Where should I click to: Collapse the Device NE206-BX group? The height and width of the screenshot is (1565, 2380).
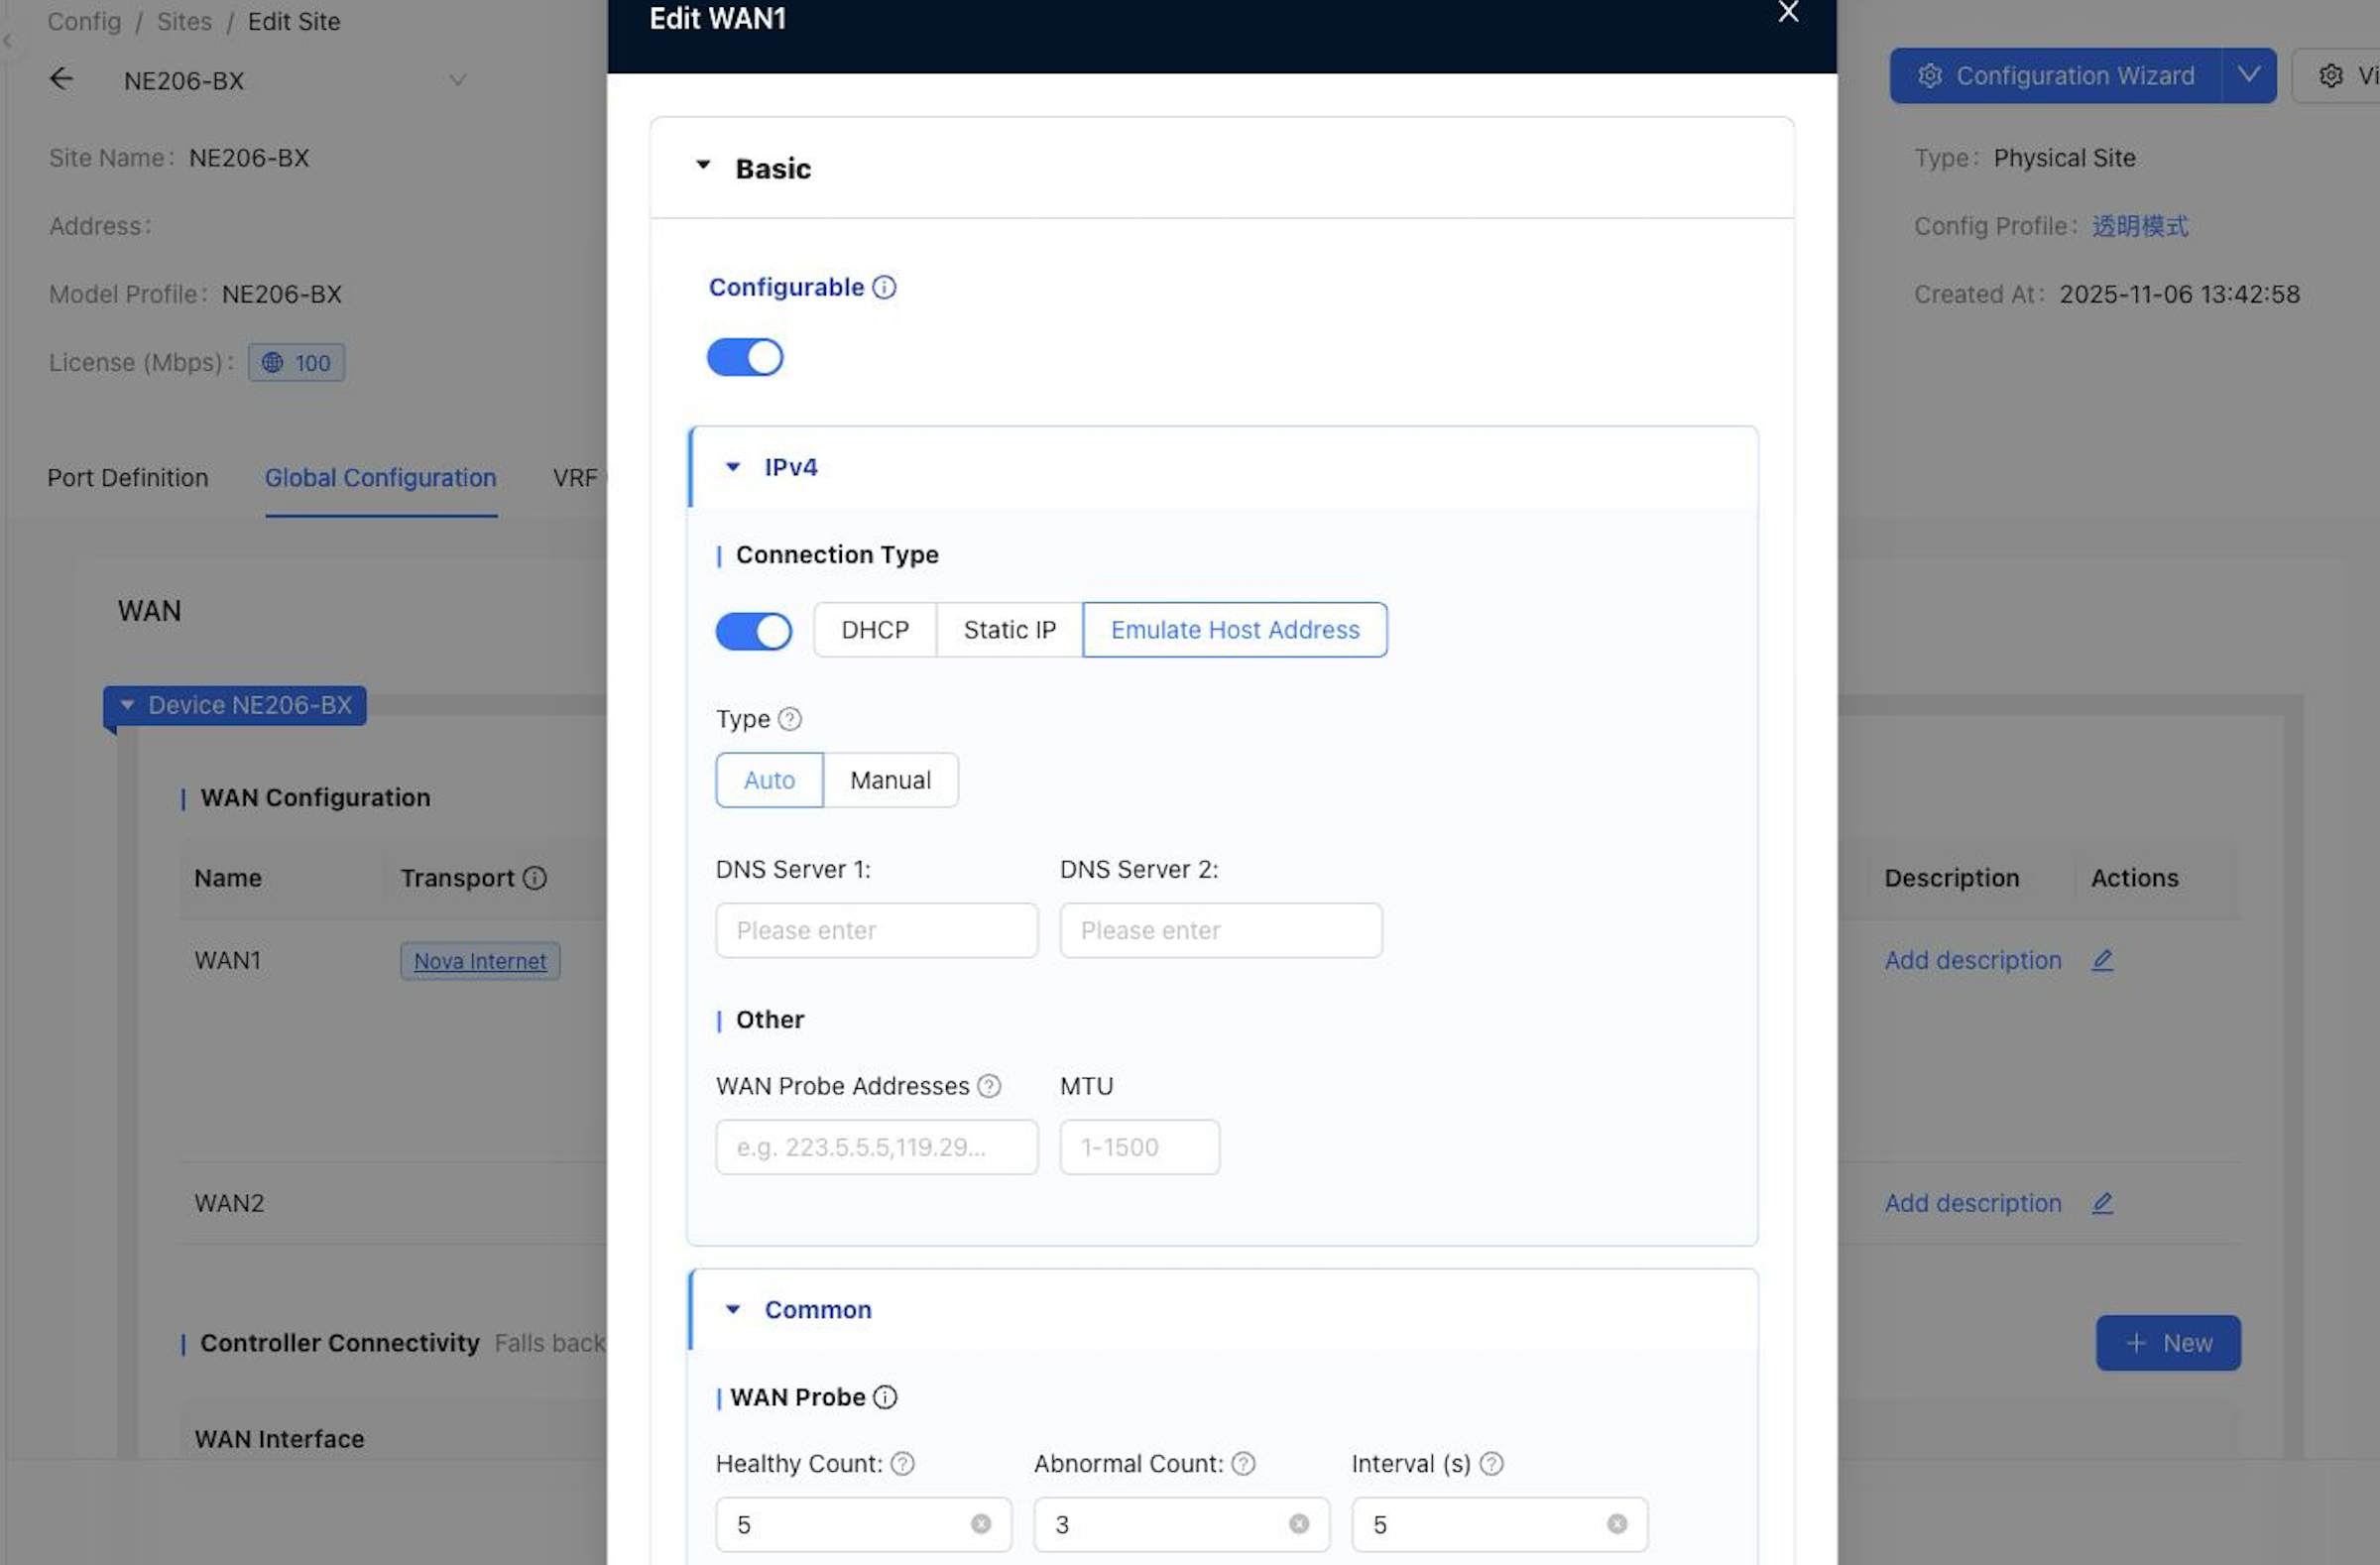click(x=127, y=705)
